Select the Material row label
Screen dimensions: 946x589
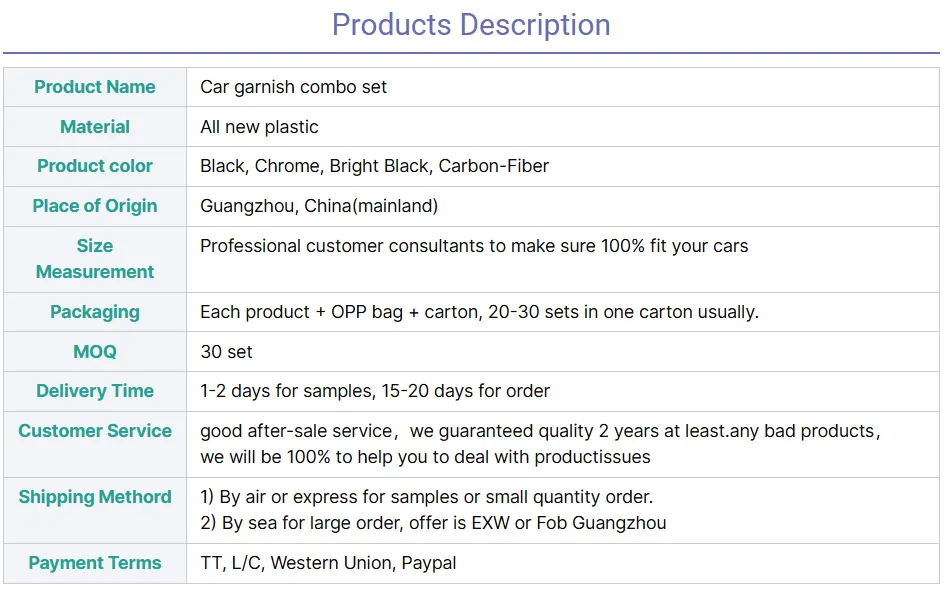coord(95,127)
